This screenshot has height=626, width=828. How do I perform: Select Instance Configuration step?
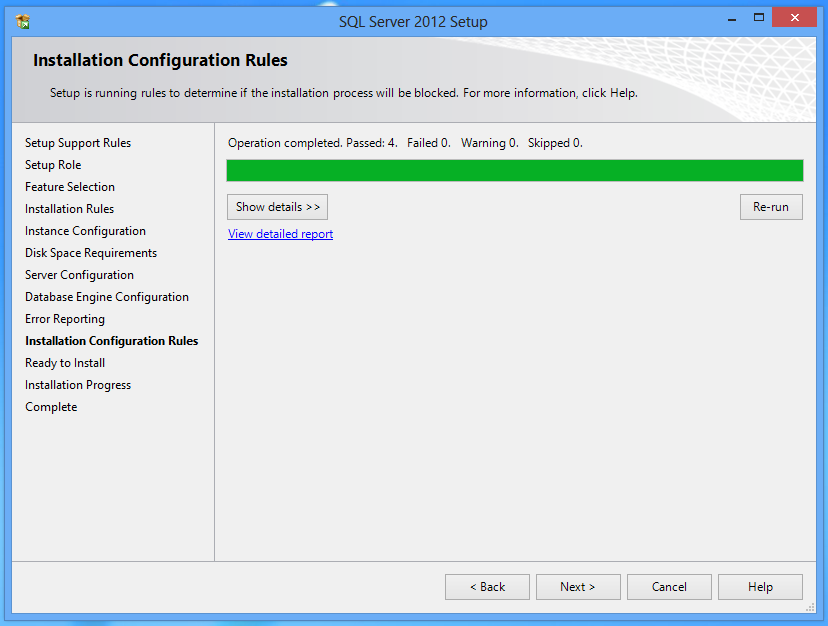pyautogui.click(x=86, y=231)
